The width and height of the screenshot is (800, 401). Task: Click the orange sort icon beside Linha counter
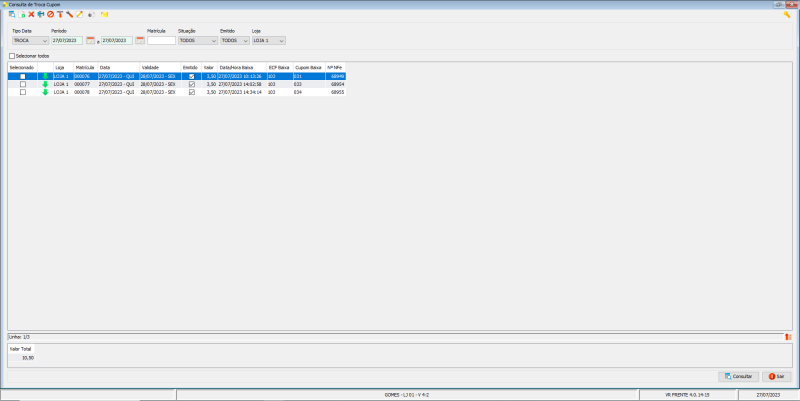[x=788, y=337]
